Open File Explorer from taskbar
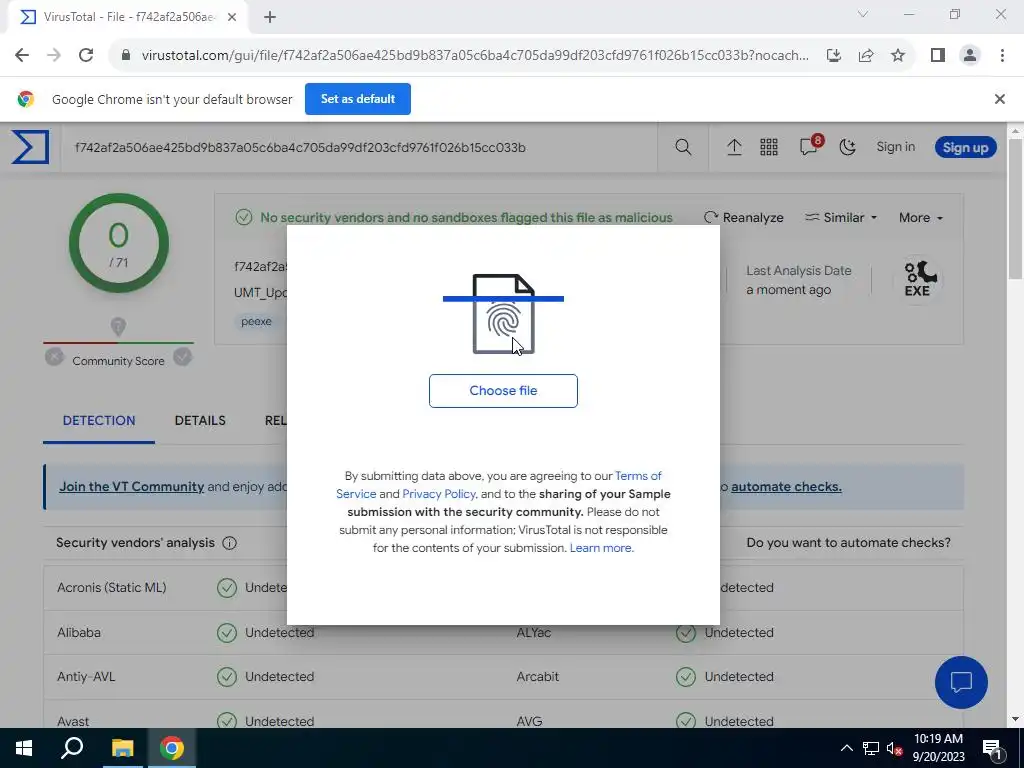This screenshot has width=1024, height=768. 122,748
